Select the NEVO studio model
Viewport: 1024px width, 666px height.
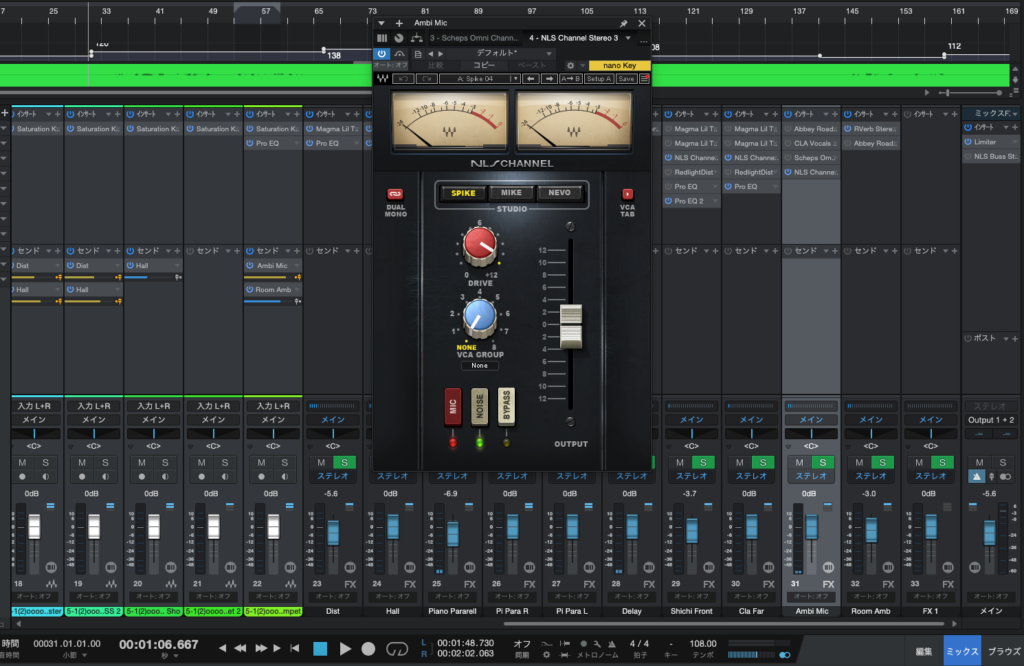(x=560, y=193)
